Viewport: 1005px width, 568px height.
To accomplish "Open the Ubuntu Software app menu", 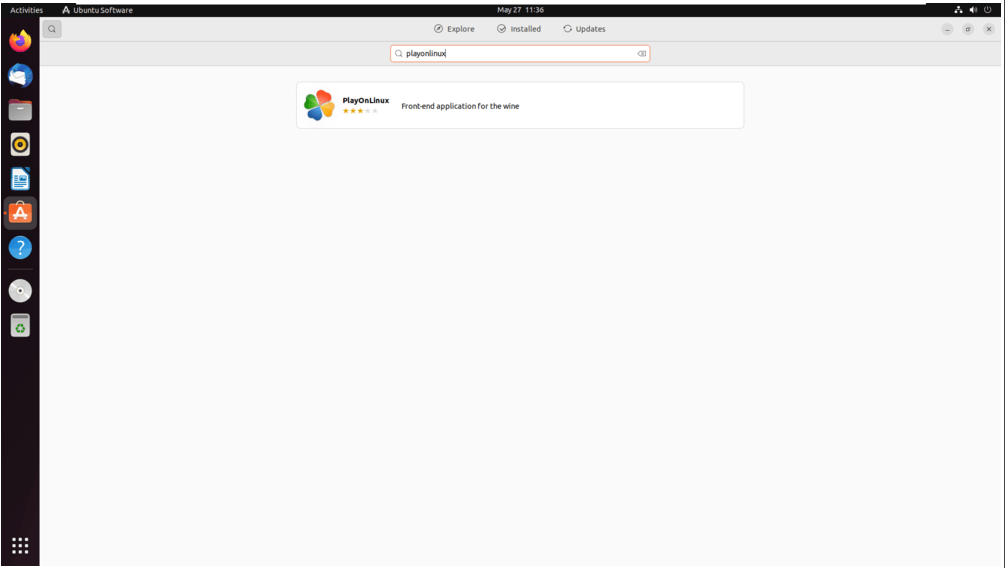I will [97, 10].
